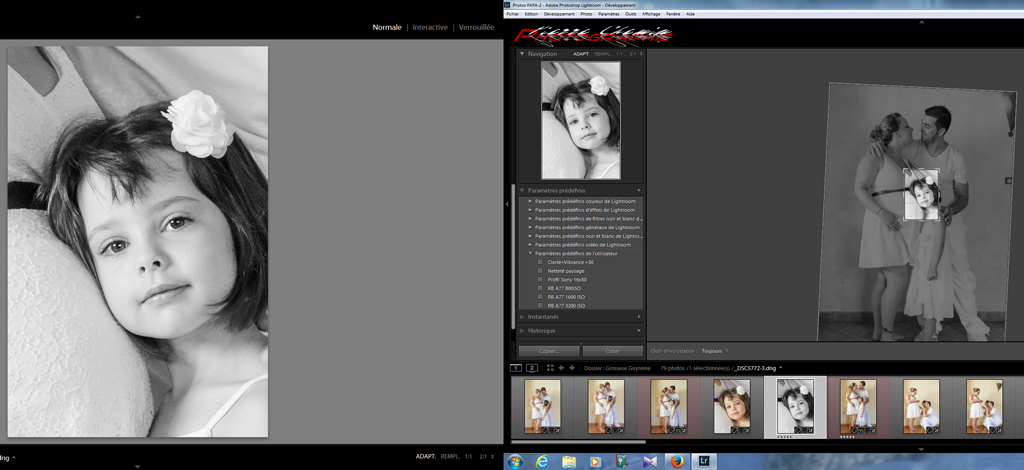Open Windows Media Player from taskbar
Viewport: 1024px width, 470px height.
[595, 462]
